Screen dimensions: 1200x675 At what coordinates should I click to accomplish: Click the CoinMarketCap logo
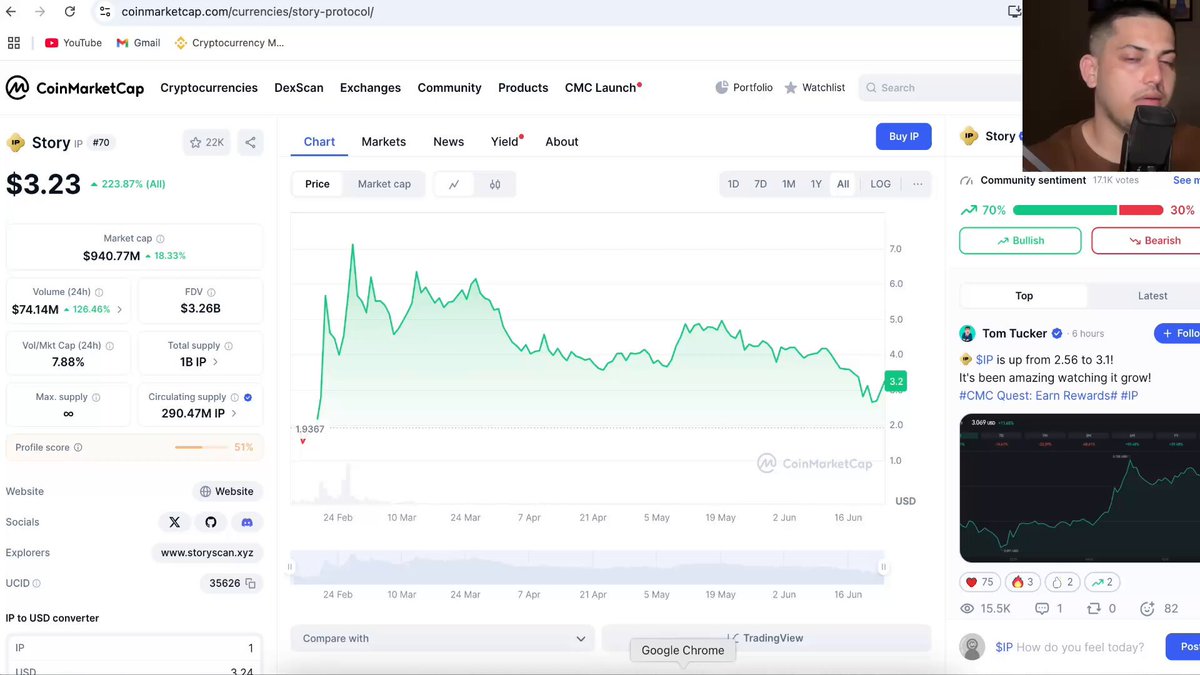click(x=75, y=88)
